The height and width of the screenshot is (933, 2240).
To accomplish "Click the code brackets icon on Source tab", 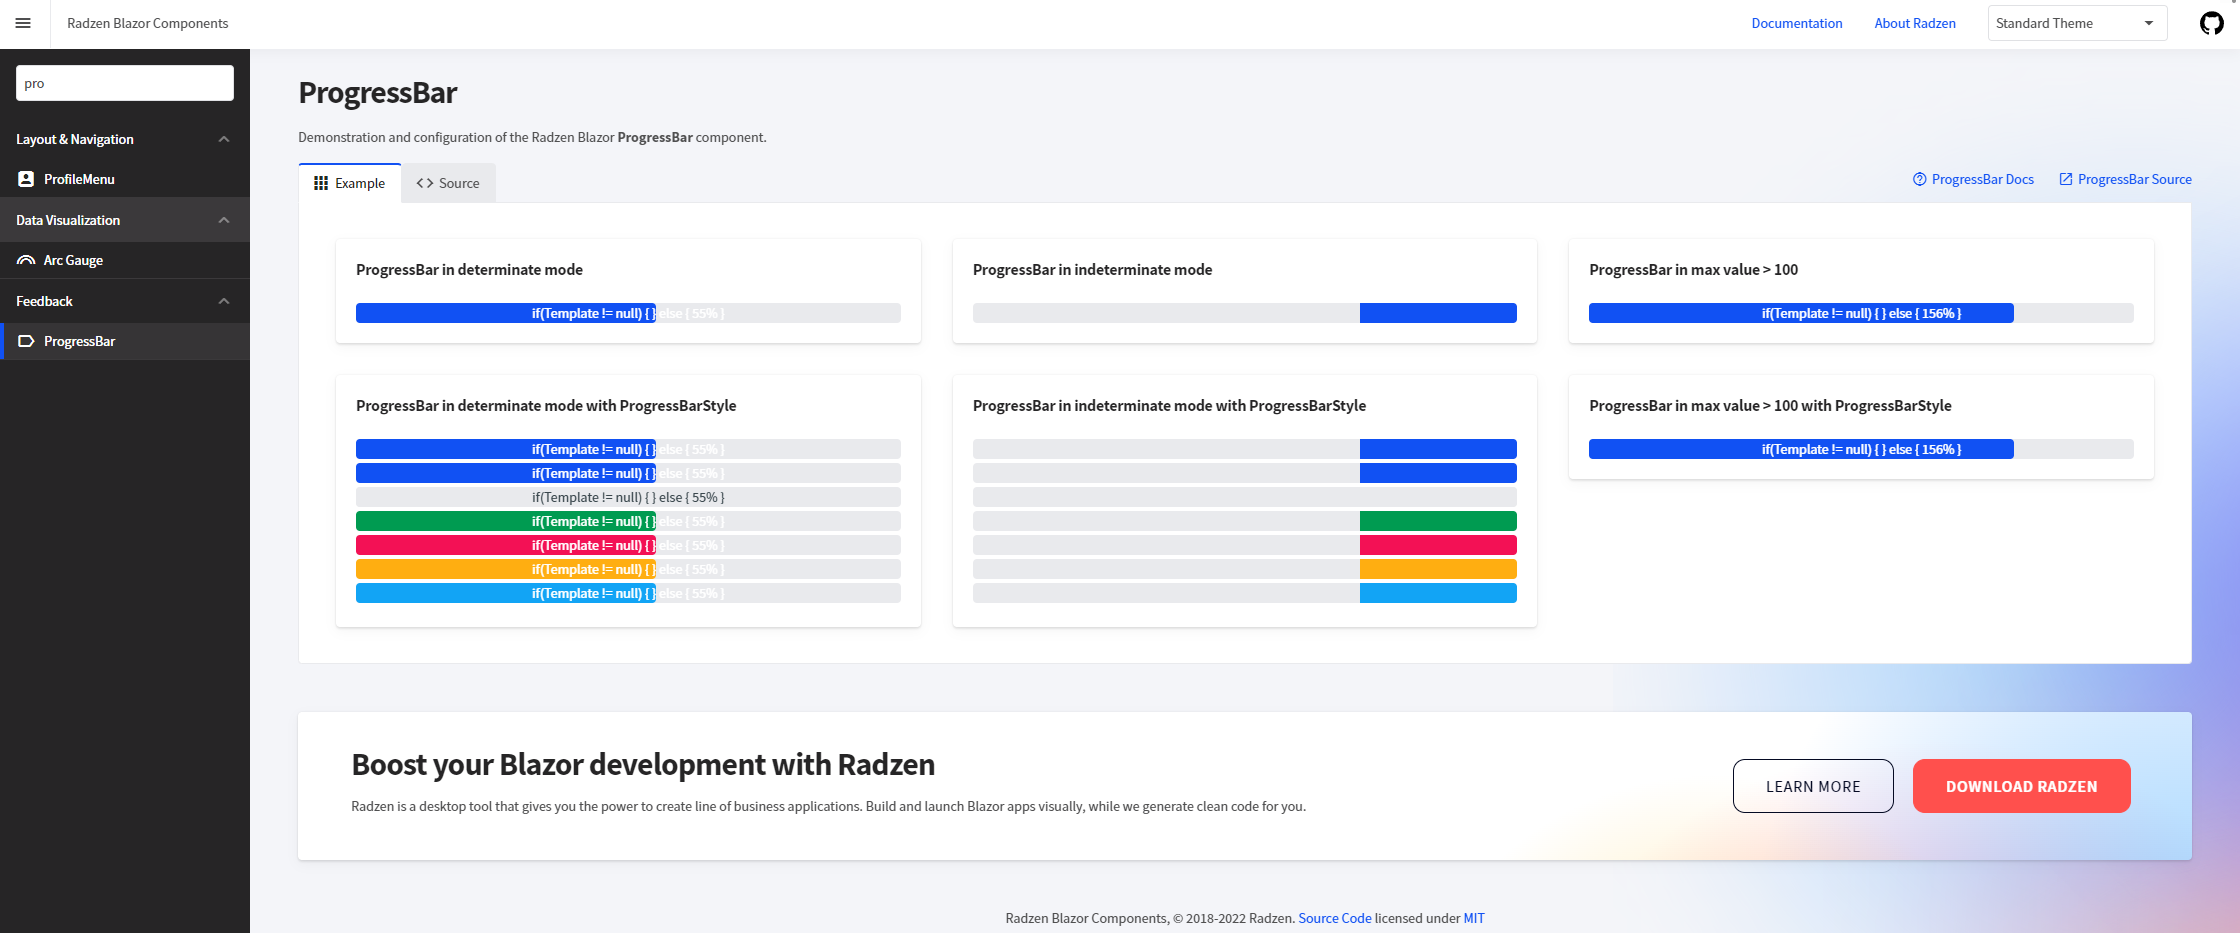I will pos(425,183).
